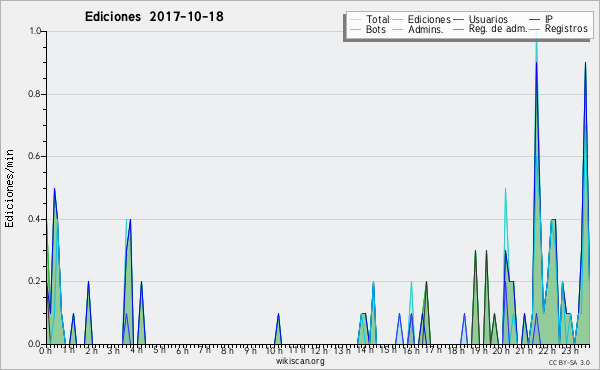Click the 'Ediciones' legend label
Screen dimensions: 600x370
(429, 19)
